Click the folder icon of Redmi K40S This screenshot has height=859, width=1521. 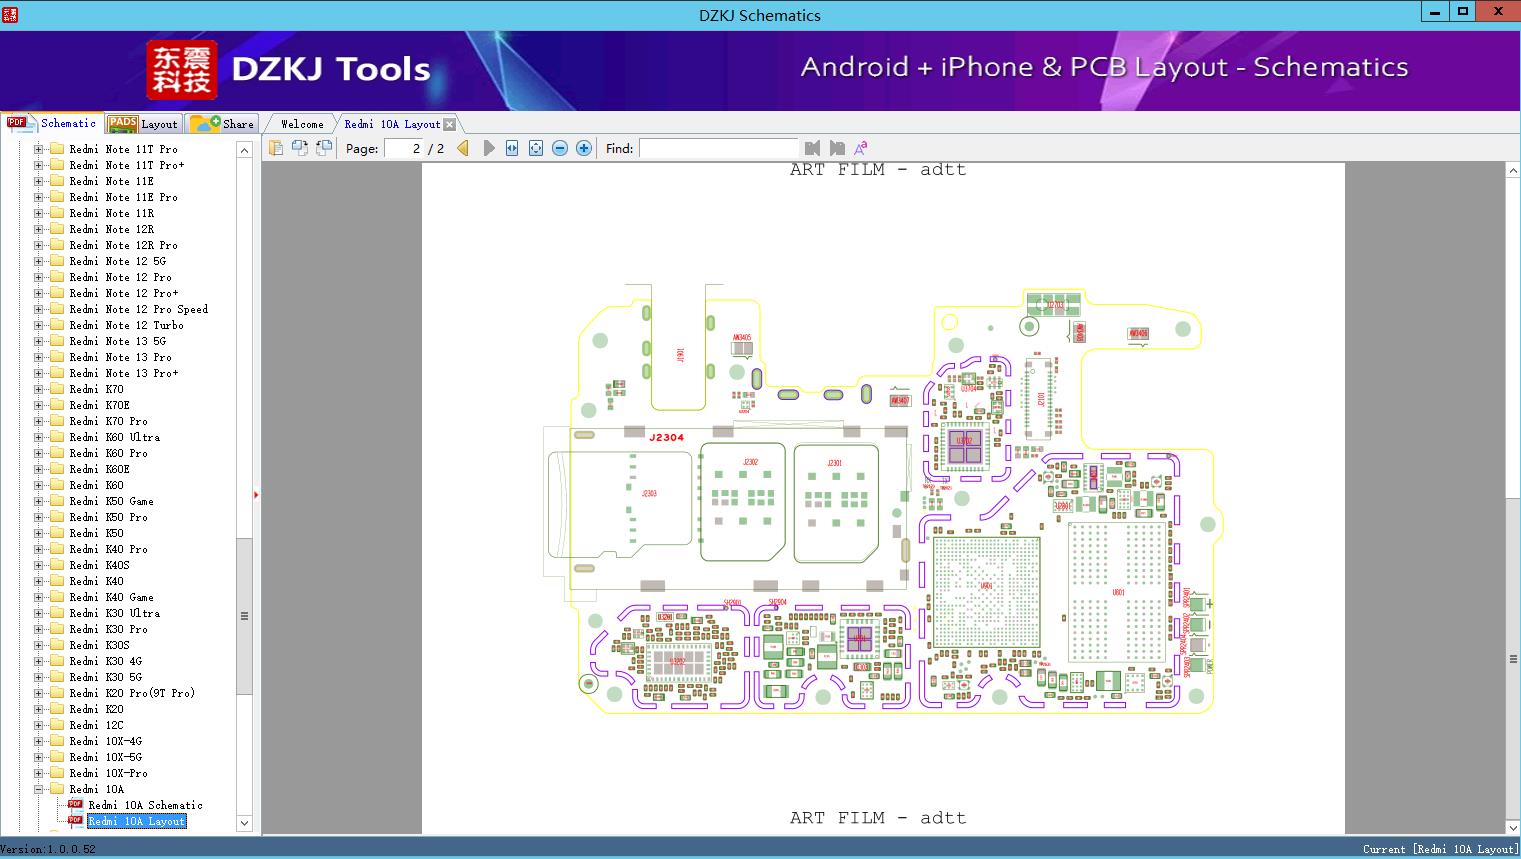coord(57,565)
